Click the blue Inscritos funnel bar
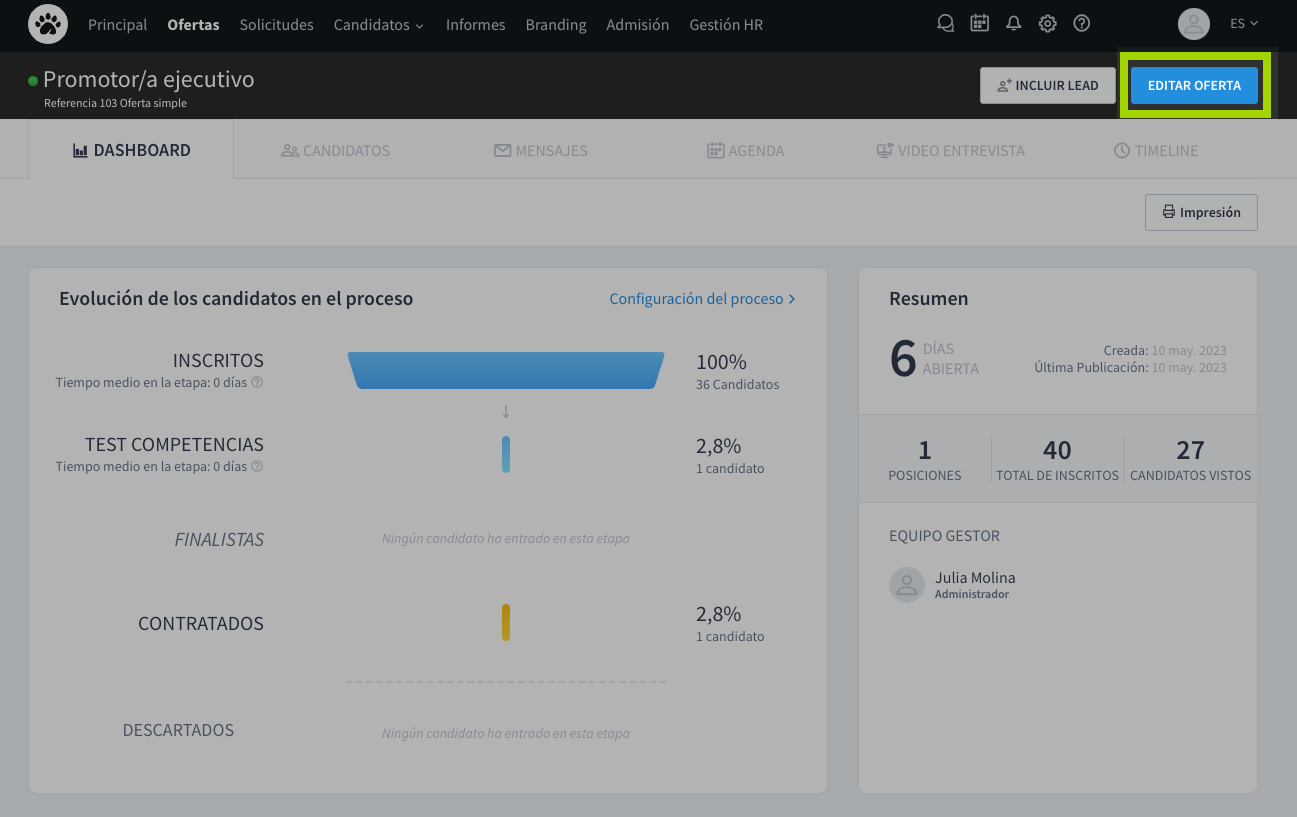1297x817 pixels. point(506,370)
